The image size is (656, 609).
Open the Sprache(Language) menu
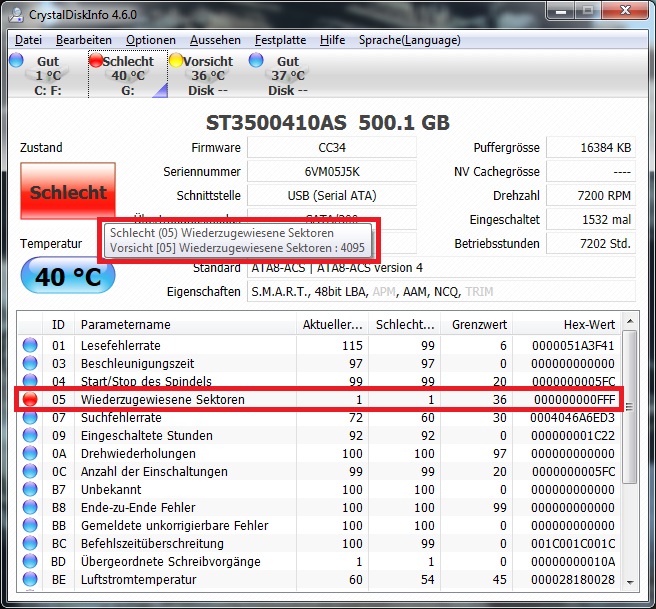point(410,40)
